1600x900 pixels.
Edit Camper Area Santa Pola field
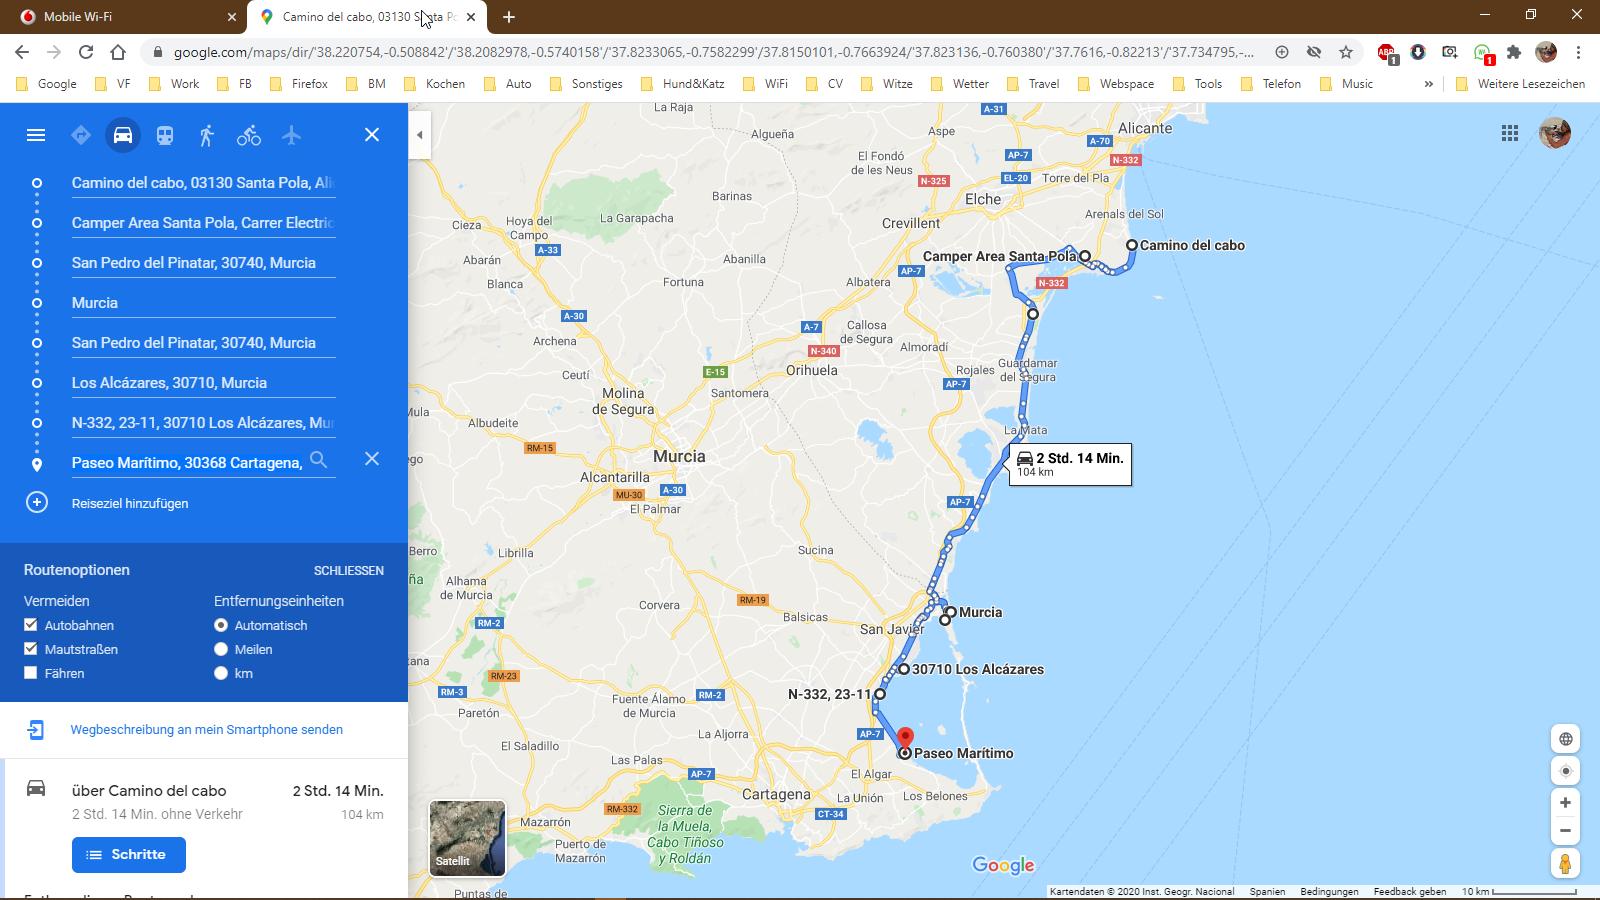click(x=203, y=223)
